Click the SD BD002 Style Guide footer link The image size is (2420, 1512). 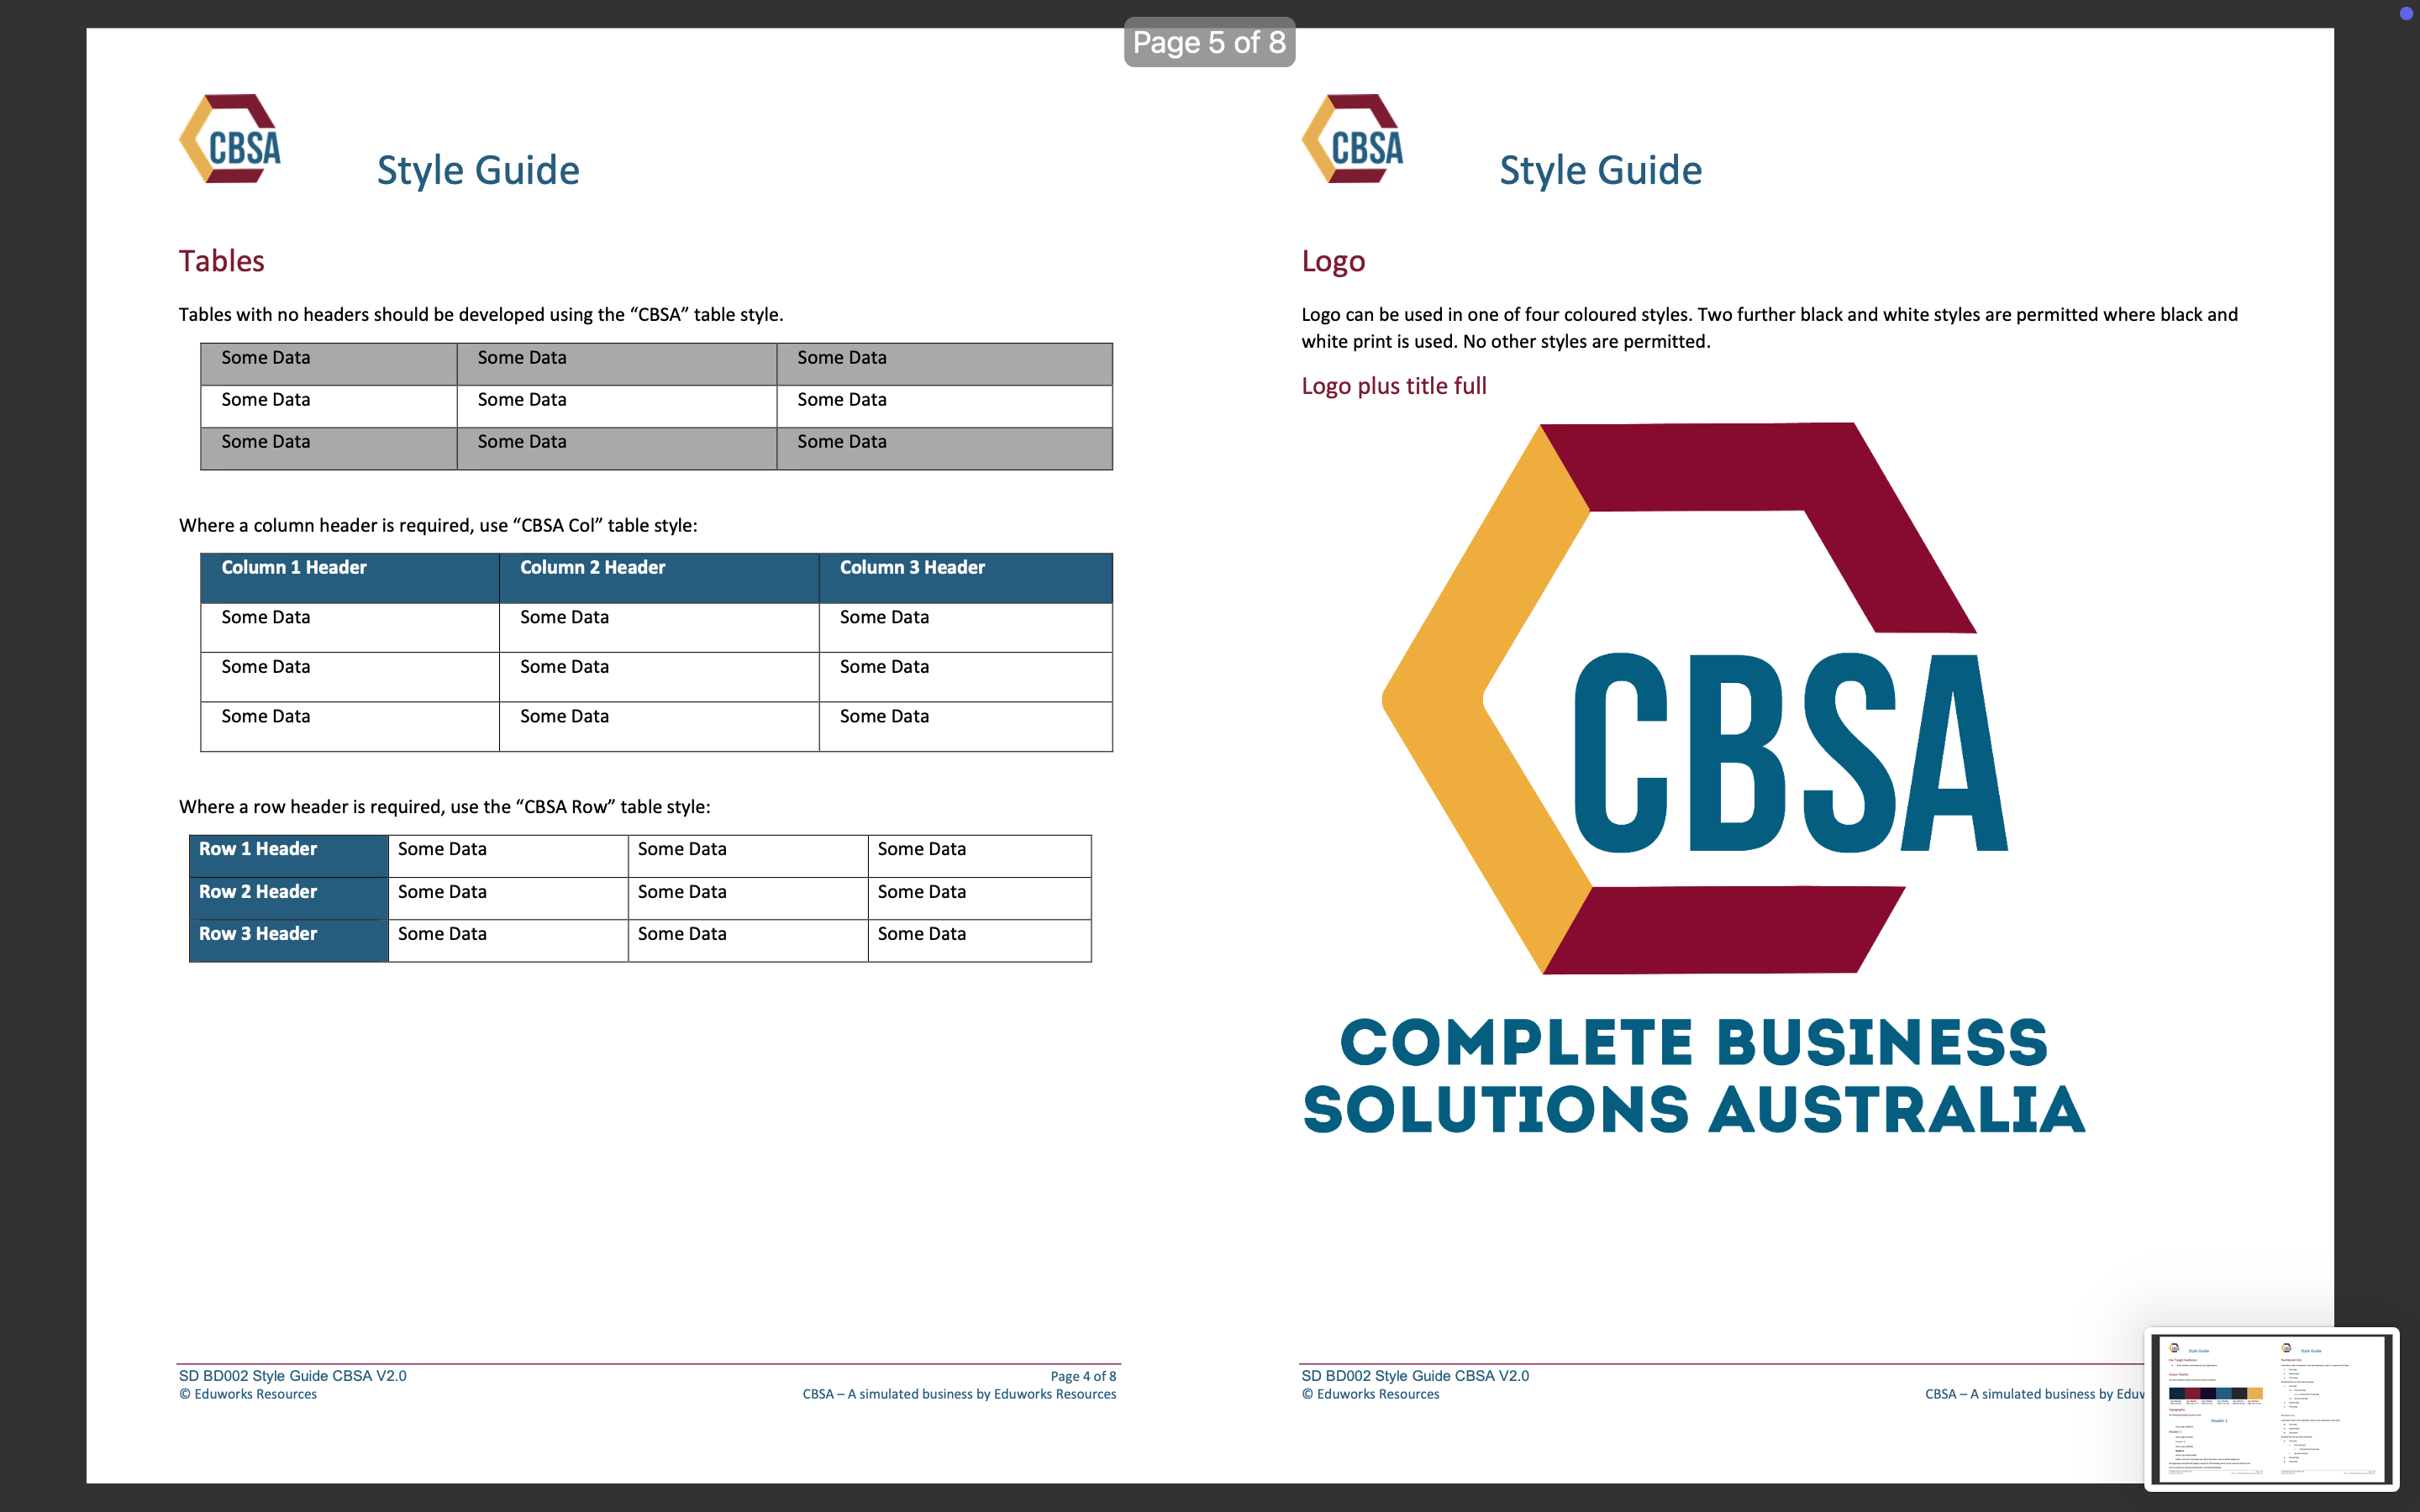[x=292, y=1375]
